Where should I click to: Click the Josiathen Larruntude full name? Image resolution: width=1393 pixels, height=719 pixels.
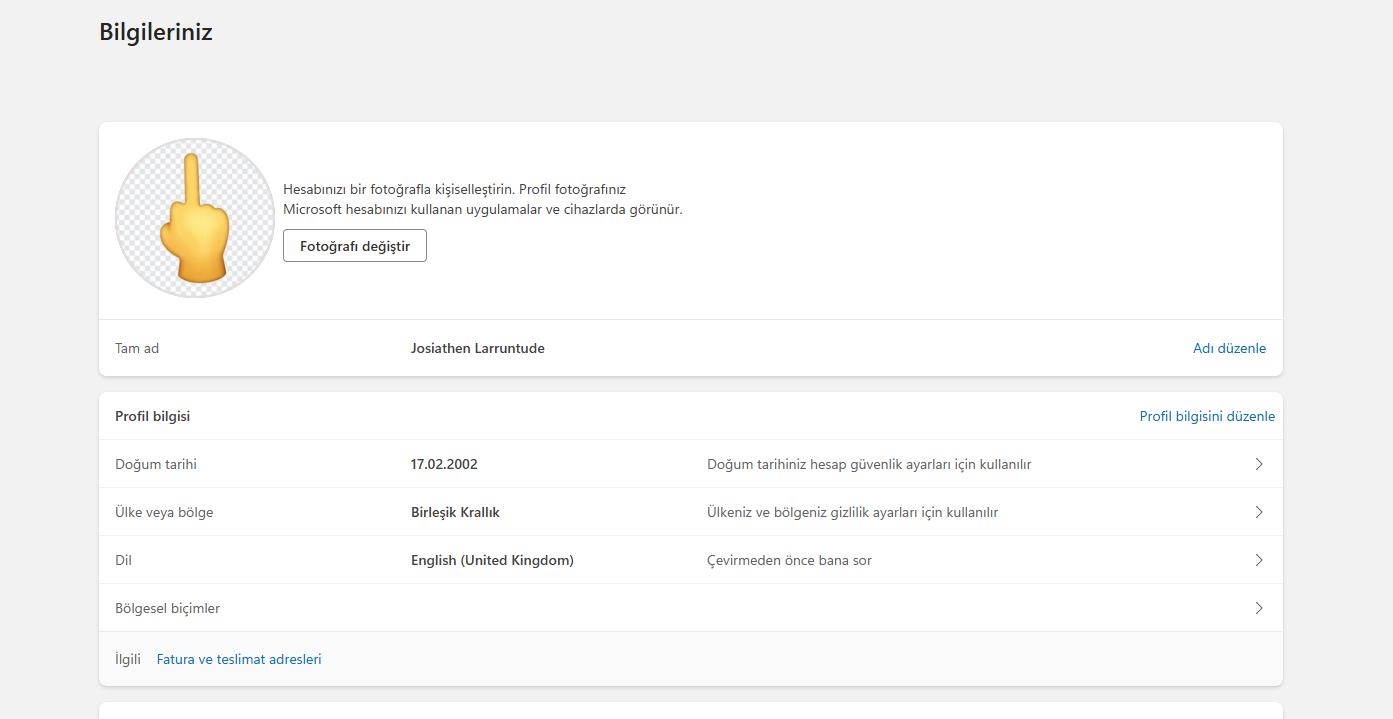coord(478,348)
